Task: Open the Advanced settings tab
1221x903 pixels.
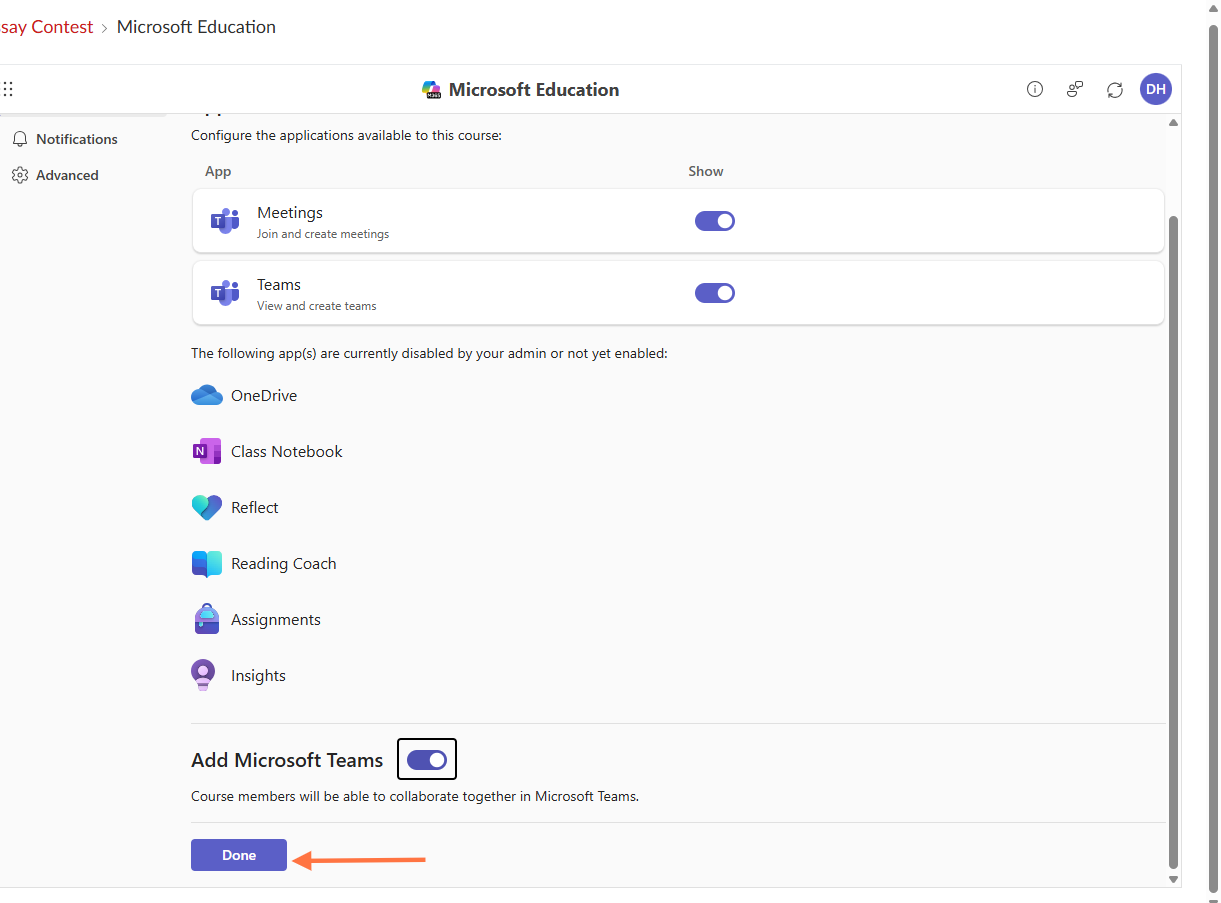Action: 55,175
